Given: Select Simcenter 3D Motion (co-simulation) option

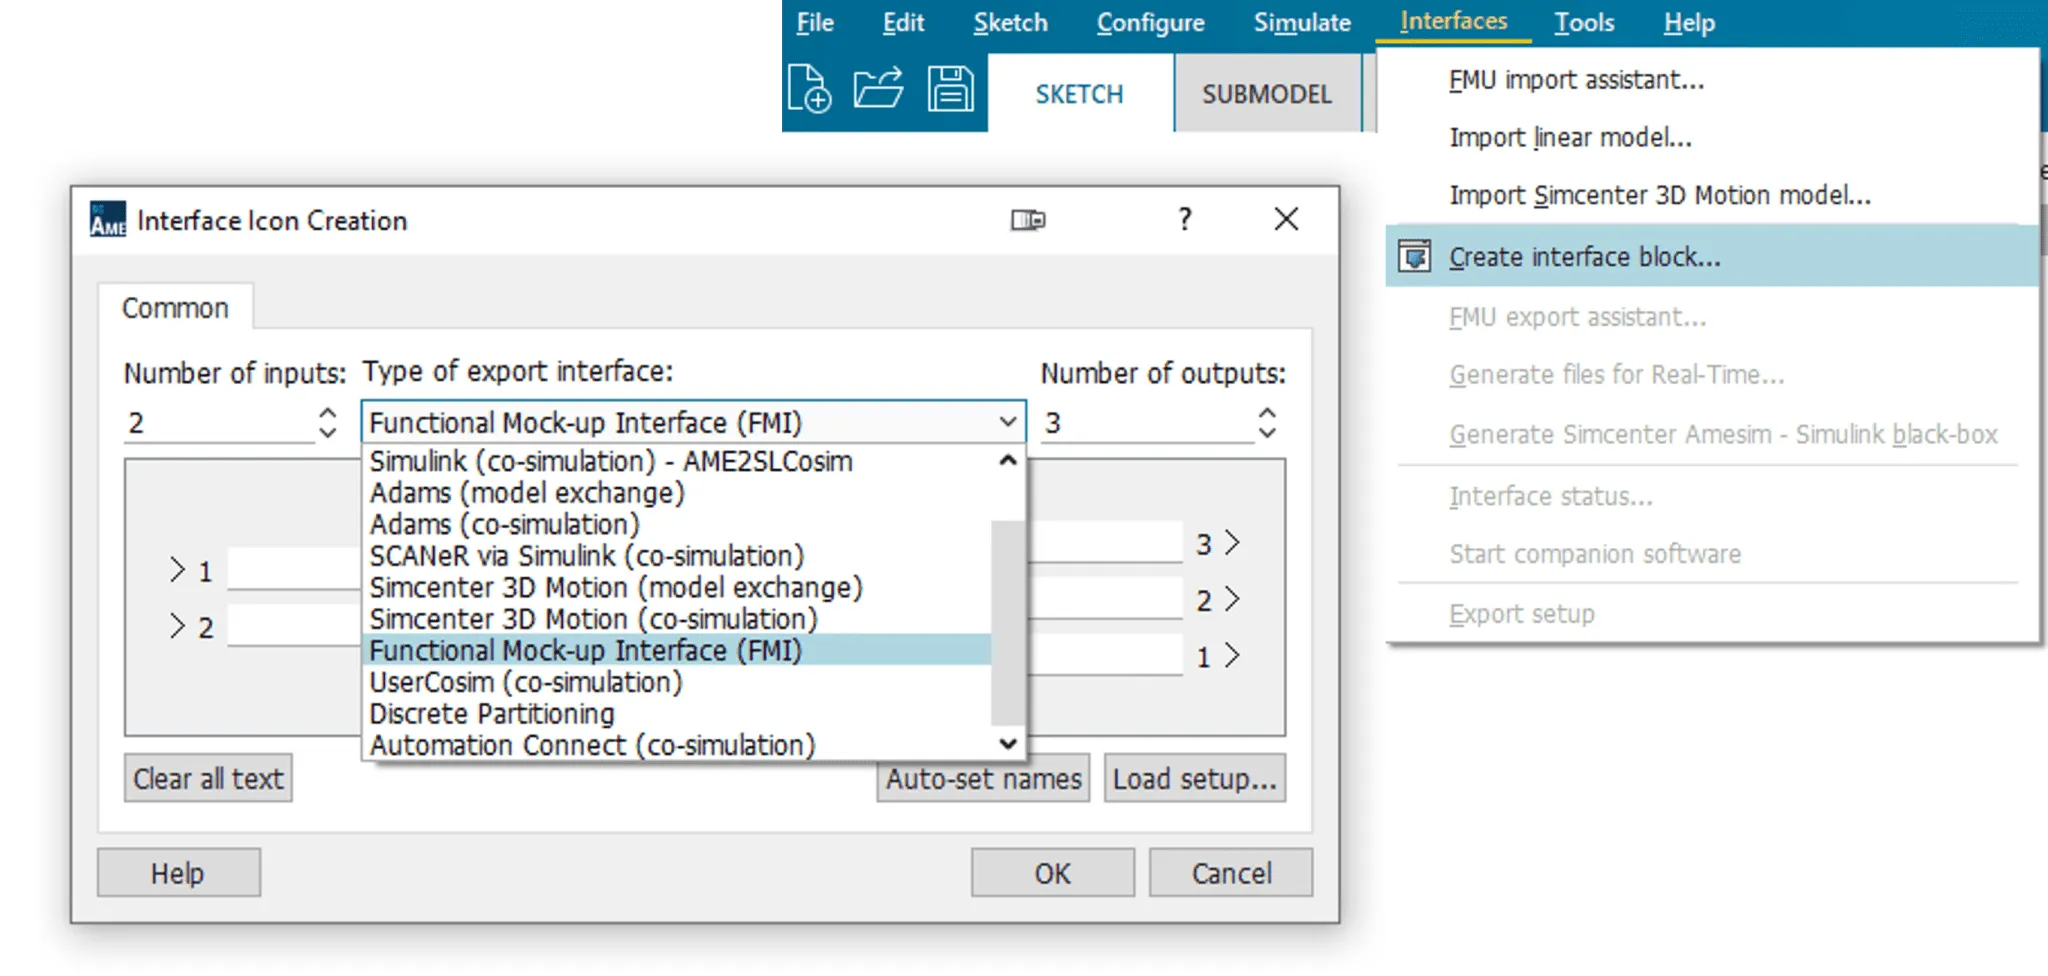Looking at the screenshot, I should click(x=677, y=619).
